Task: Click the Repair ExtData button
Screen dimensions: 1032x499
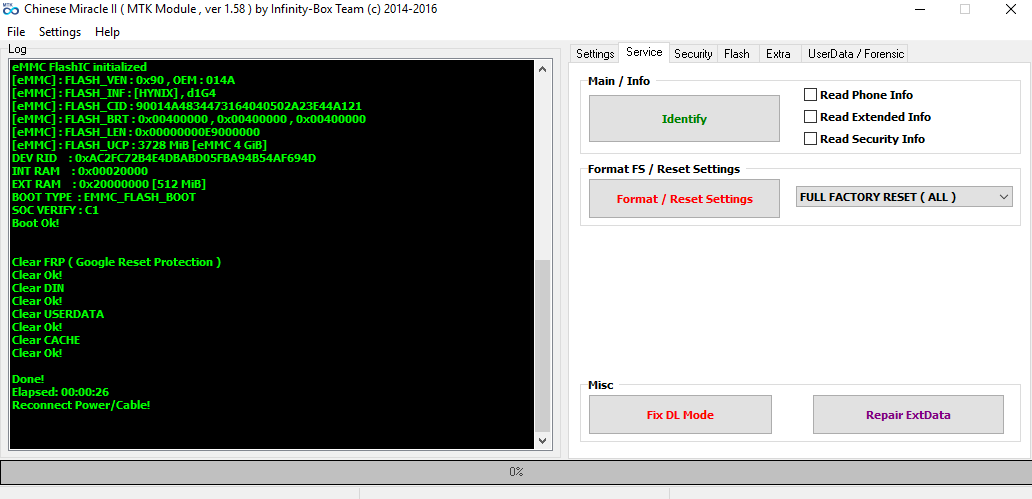Action: (908, 415)
